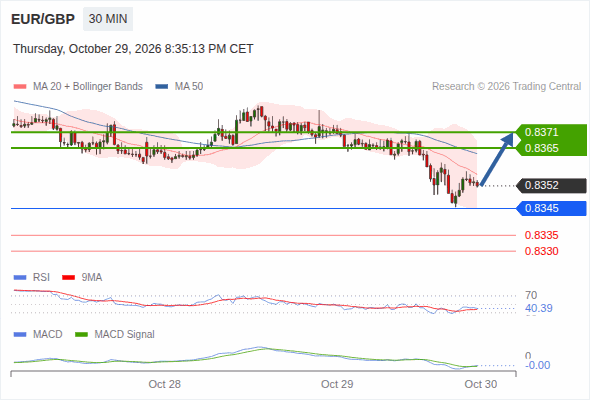590x400 pixels.
Task: Click the MACD Signal green swatch
Action: 81,335
